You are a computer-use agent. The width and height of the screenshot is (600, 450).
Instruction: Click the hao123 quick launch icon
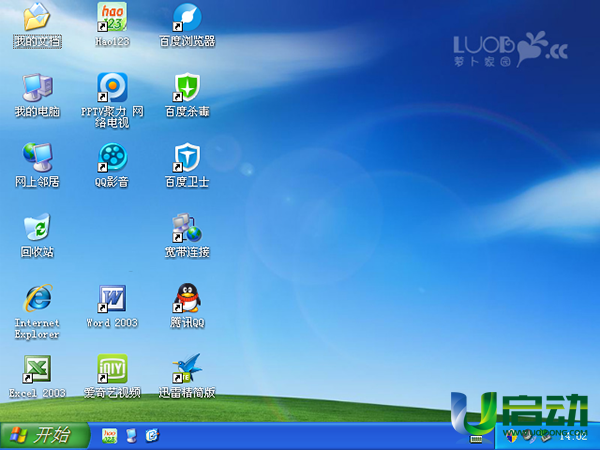pyautogui.click(x=110, y=435)
